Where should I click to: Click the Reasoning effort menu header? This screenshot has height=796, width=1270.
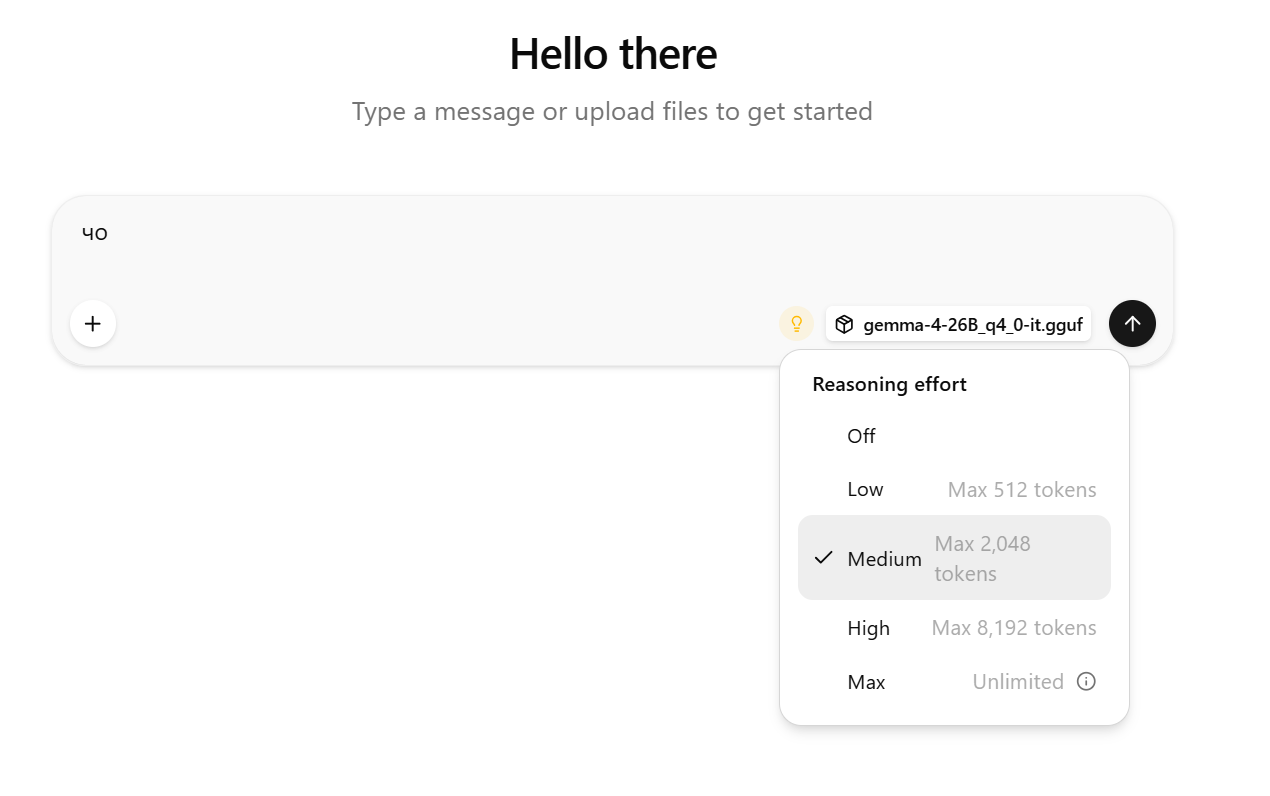(889, 384)
